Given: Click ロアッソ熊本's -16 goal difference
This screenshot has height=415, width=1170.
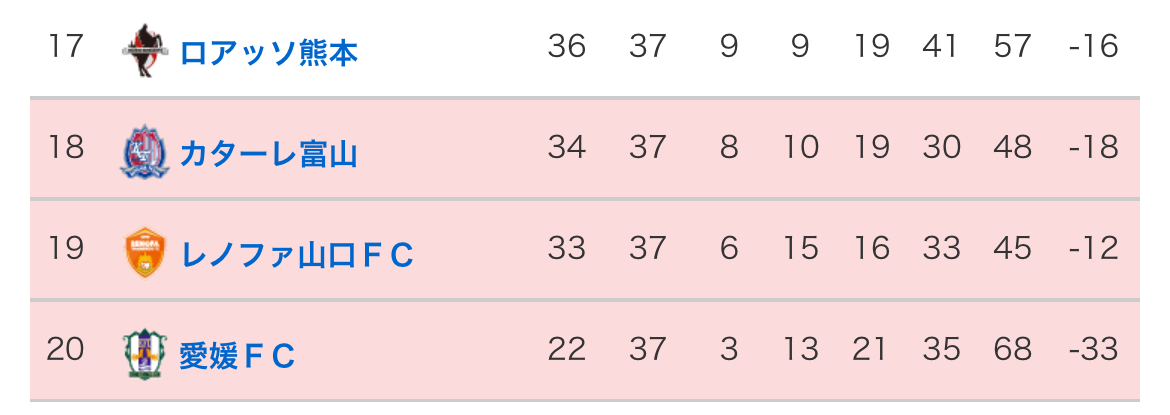Looking at the screenshot, I should click(x=1093, y=46).
